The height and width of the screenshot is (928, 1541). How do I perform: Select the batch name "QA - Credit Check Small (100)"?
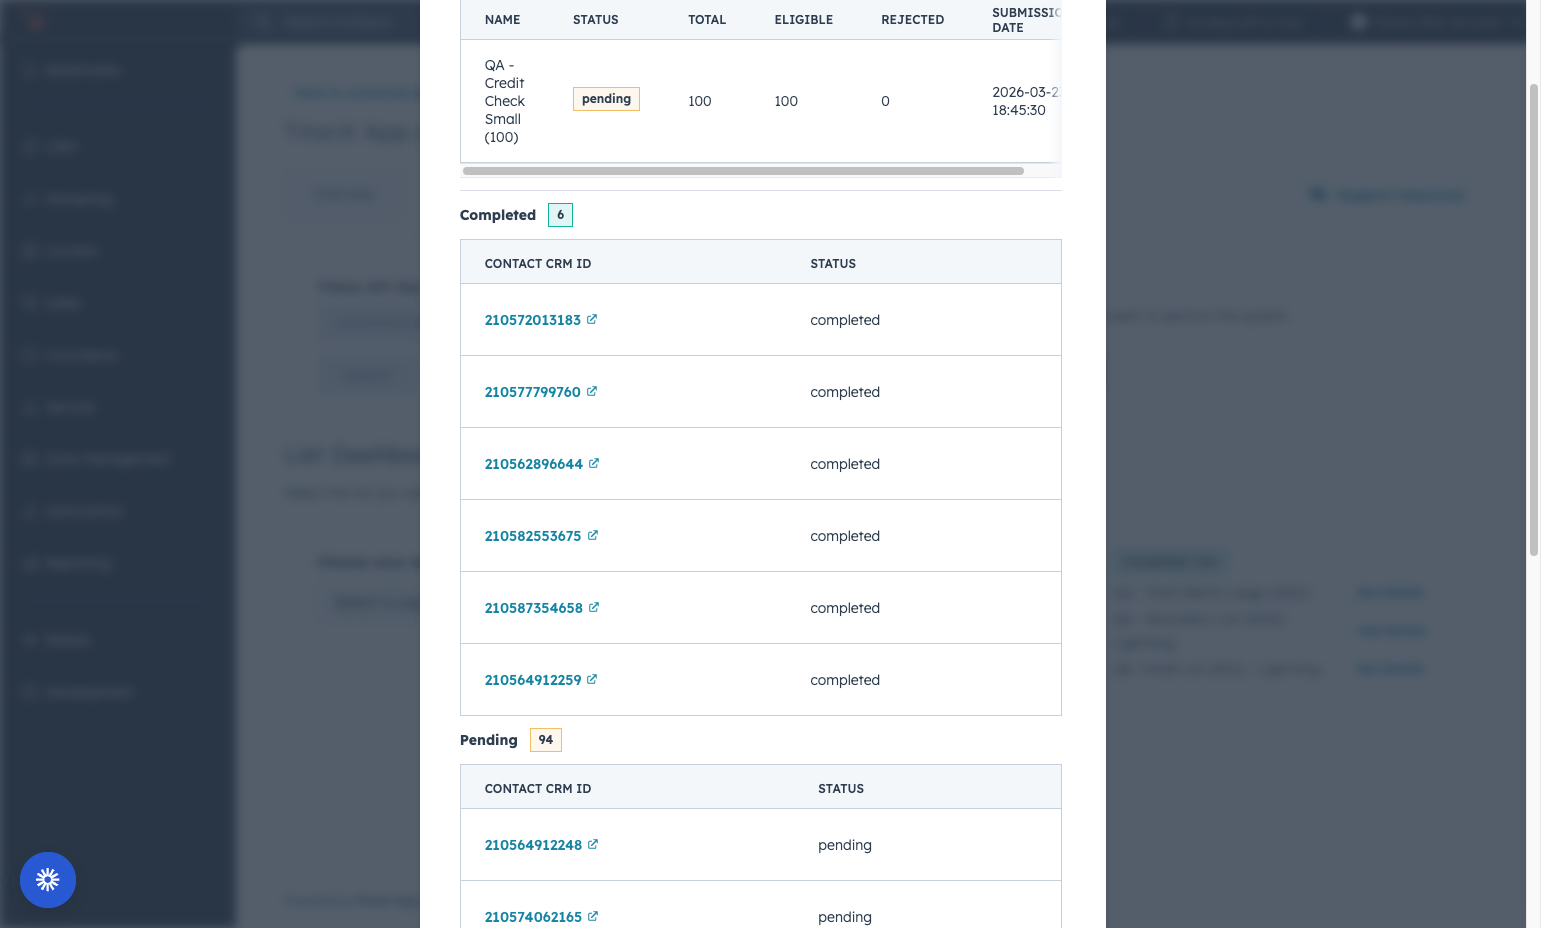505,101
